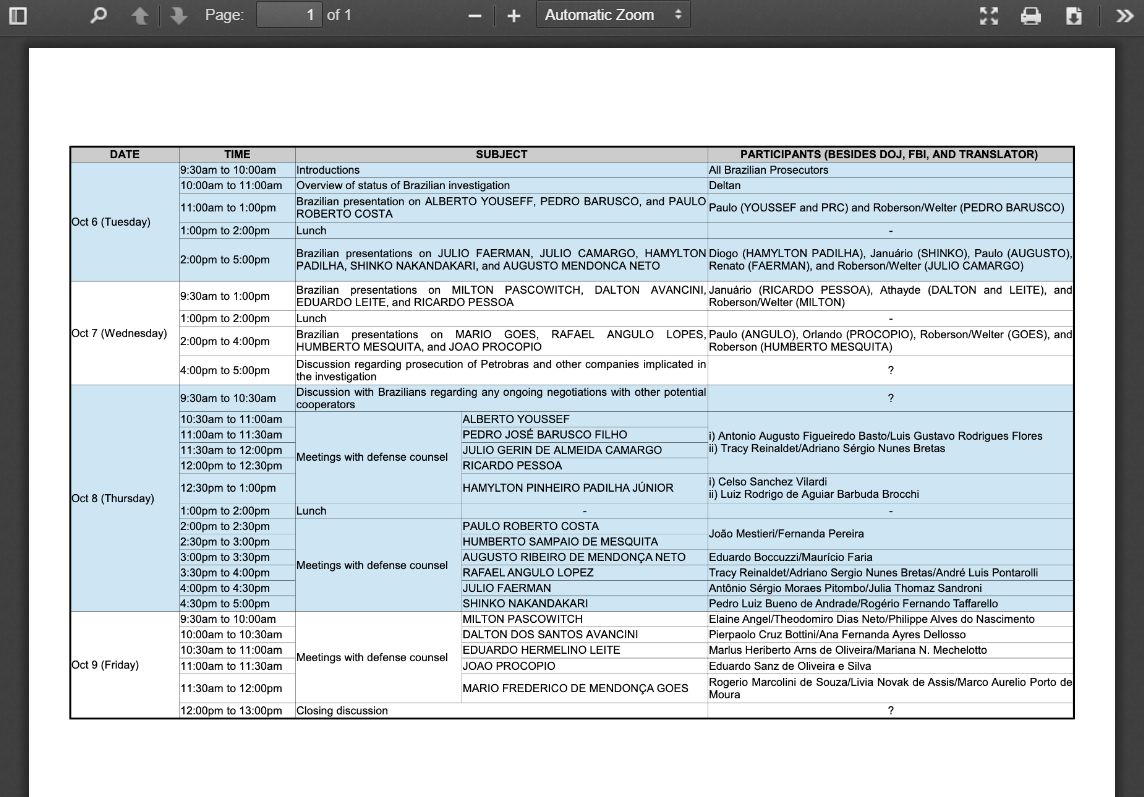Click the JULIO FAERMAN defense counsel cell
Image resolution: width=1144 pixels, height=797 pixels.
click(x=584, y=588)
